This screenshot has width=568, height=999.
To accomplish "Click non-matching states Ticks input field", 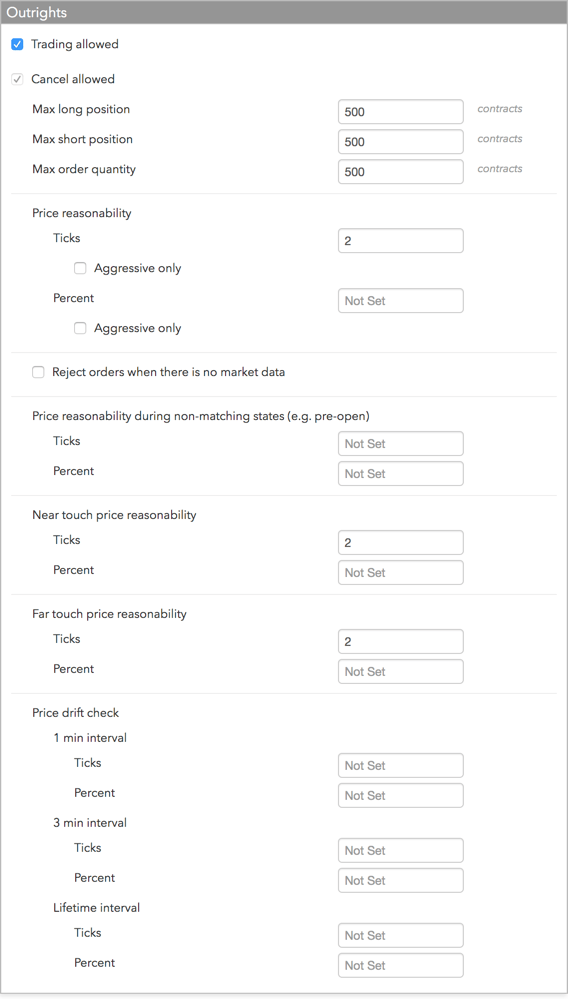I will click(401, 443).
